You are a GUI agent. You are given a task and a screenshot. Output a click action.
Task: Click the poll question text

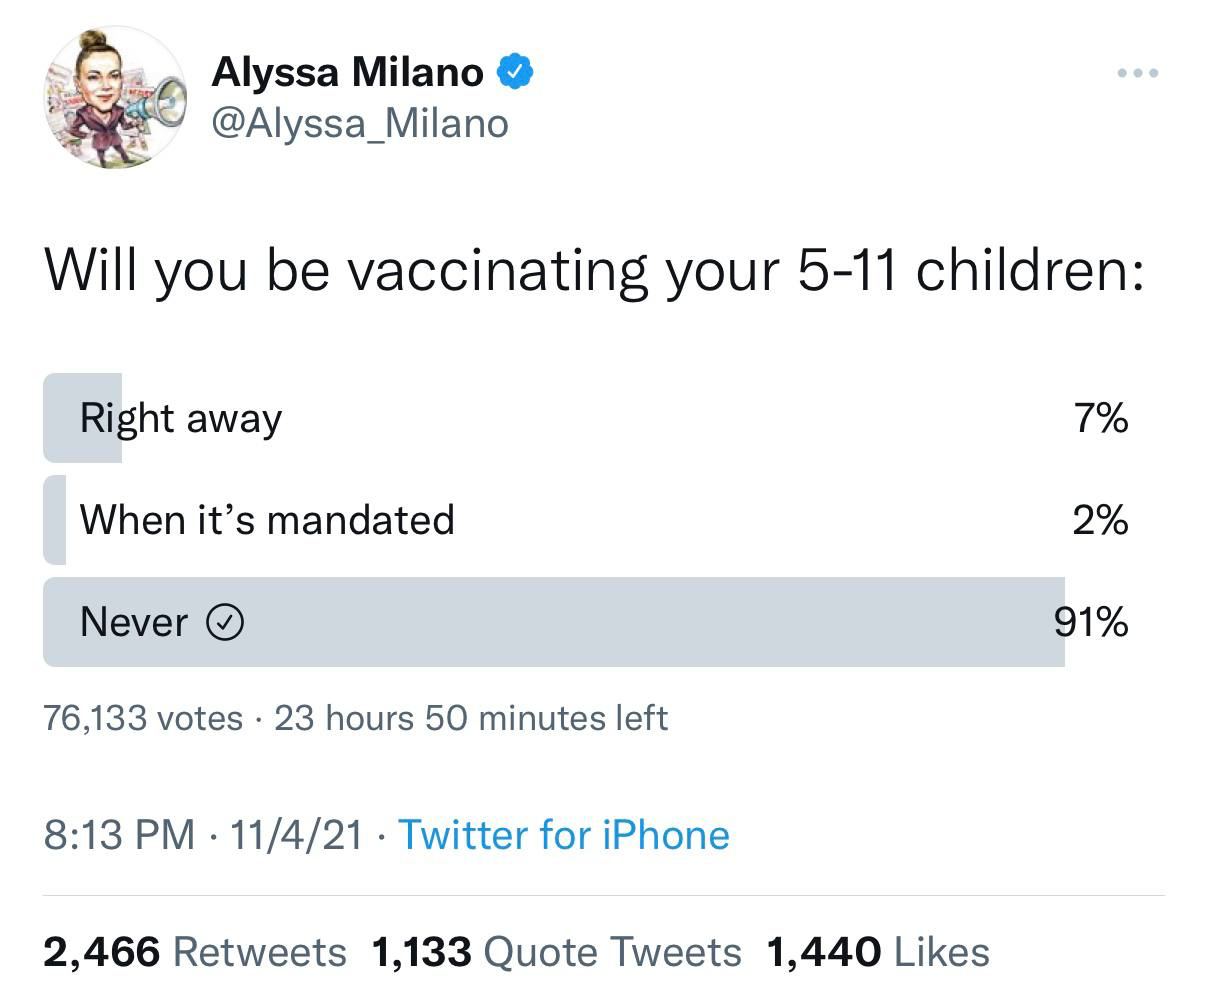[594, 272]
